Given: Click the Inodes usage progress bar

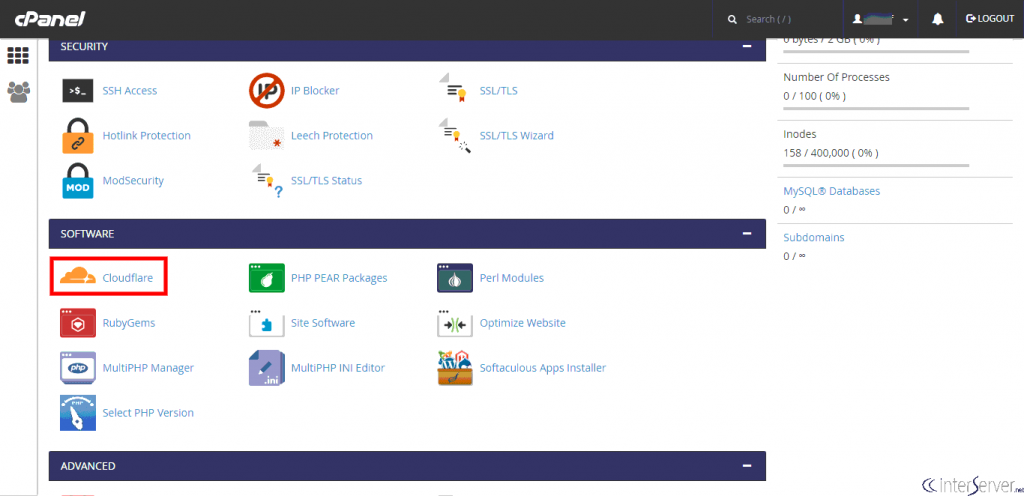Looking at the screenshot, I should [876, 166].
